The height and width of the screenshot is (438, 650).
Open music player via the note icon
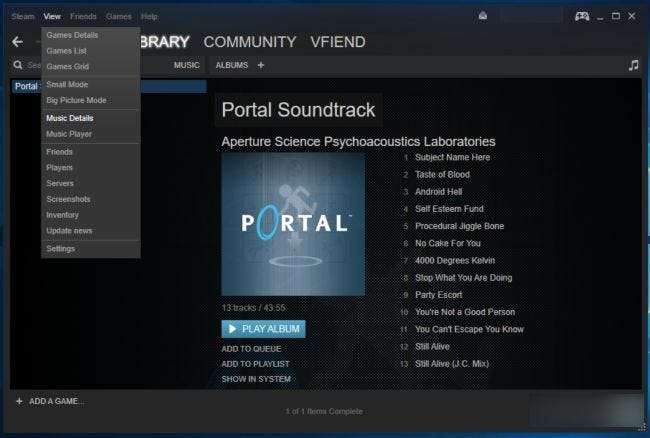click(633, 65)
